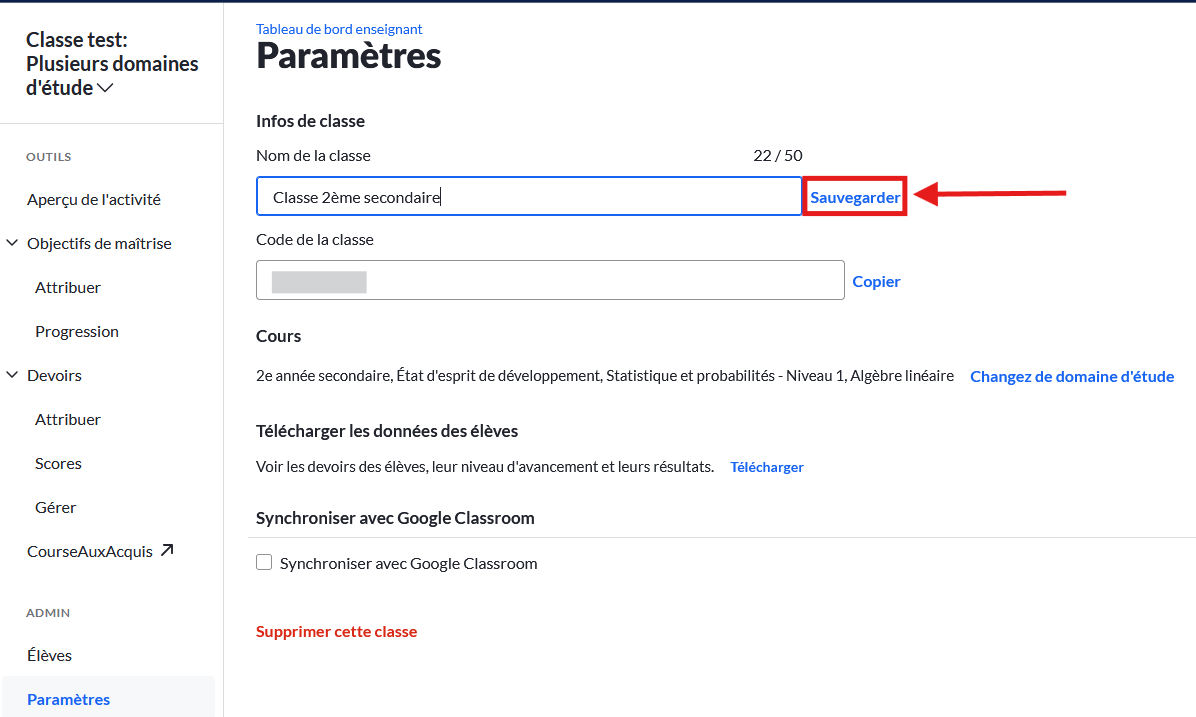Screen dimensions: 1196x717
Task: Copy the class code with Copier
Action: click(x=876, y=281)
